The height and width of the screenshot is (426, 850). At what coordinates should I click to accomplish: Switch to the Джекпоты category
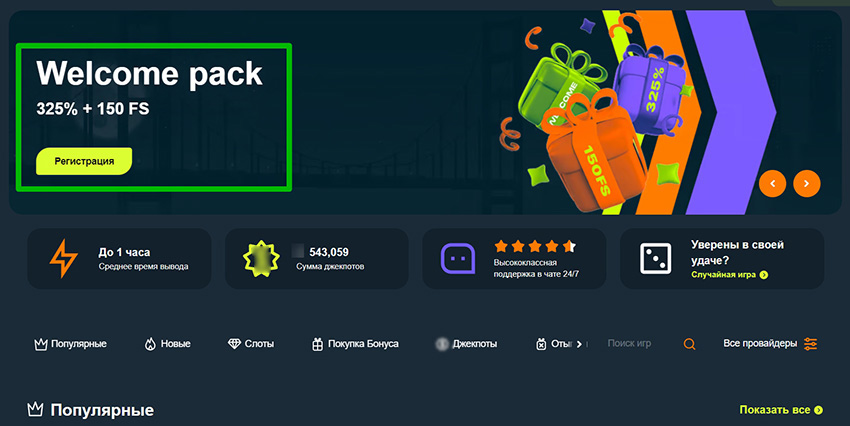[466, 344]
